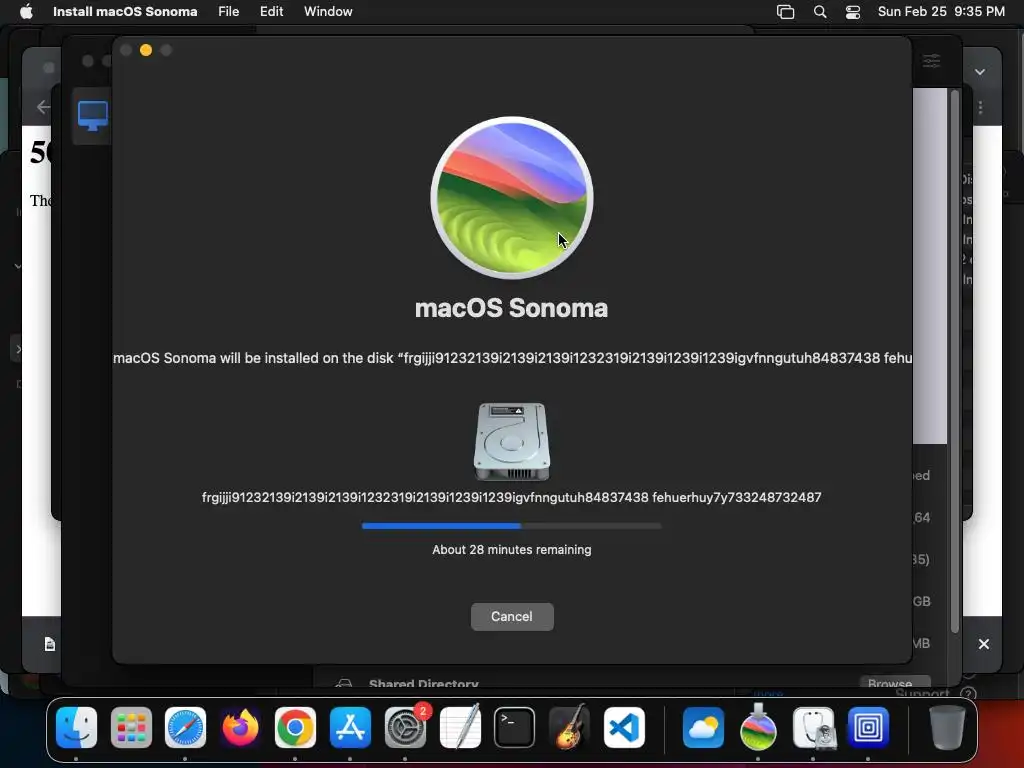Open the downloaded file icon in the bottom bar
1024x768 pixels.
(x=50, y=645)
